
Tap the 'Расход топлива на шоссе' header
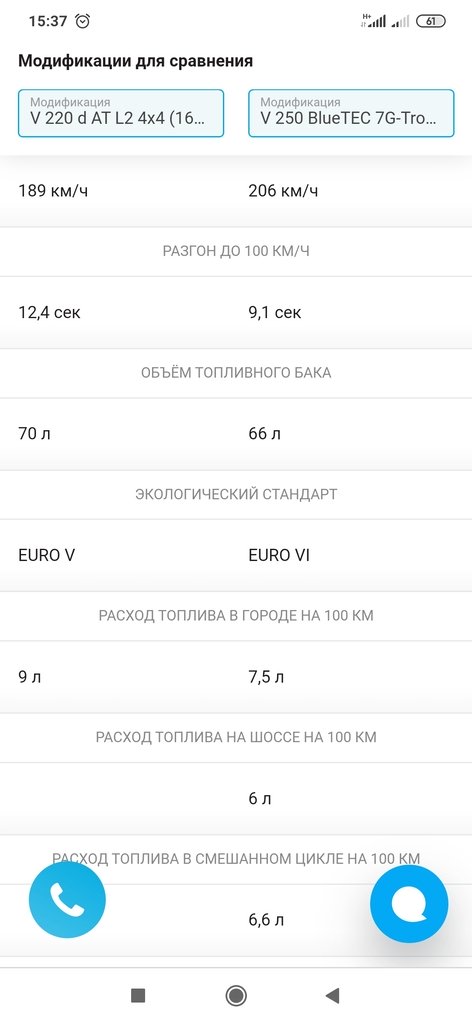[x=236, y=737]
